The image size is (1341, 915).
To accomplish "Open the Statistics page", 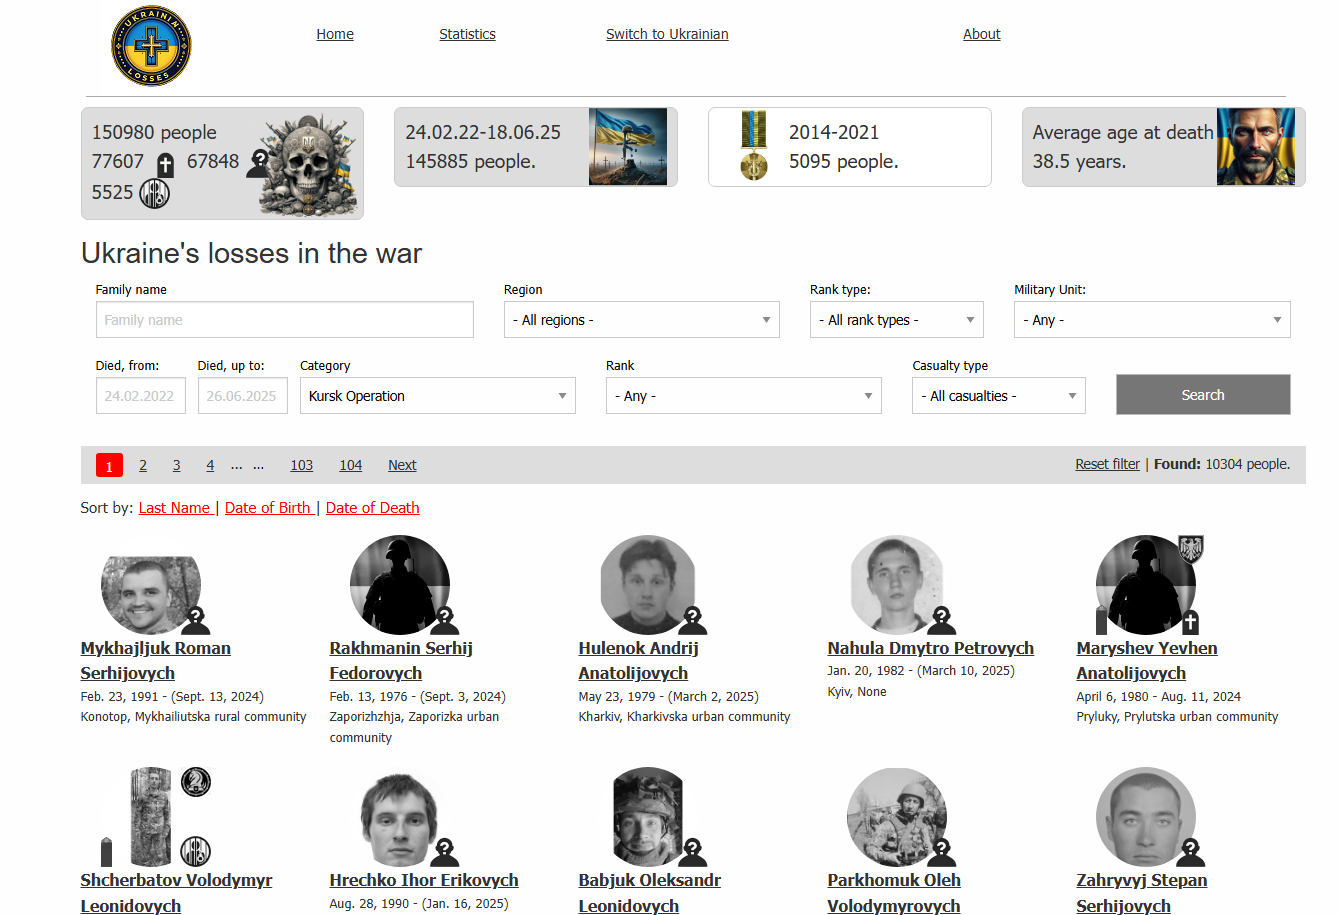I will click(467, 34).
